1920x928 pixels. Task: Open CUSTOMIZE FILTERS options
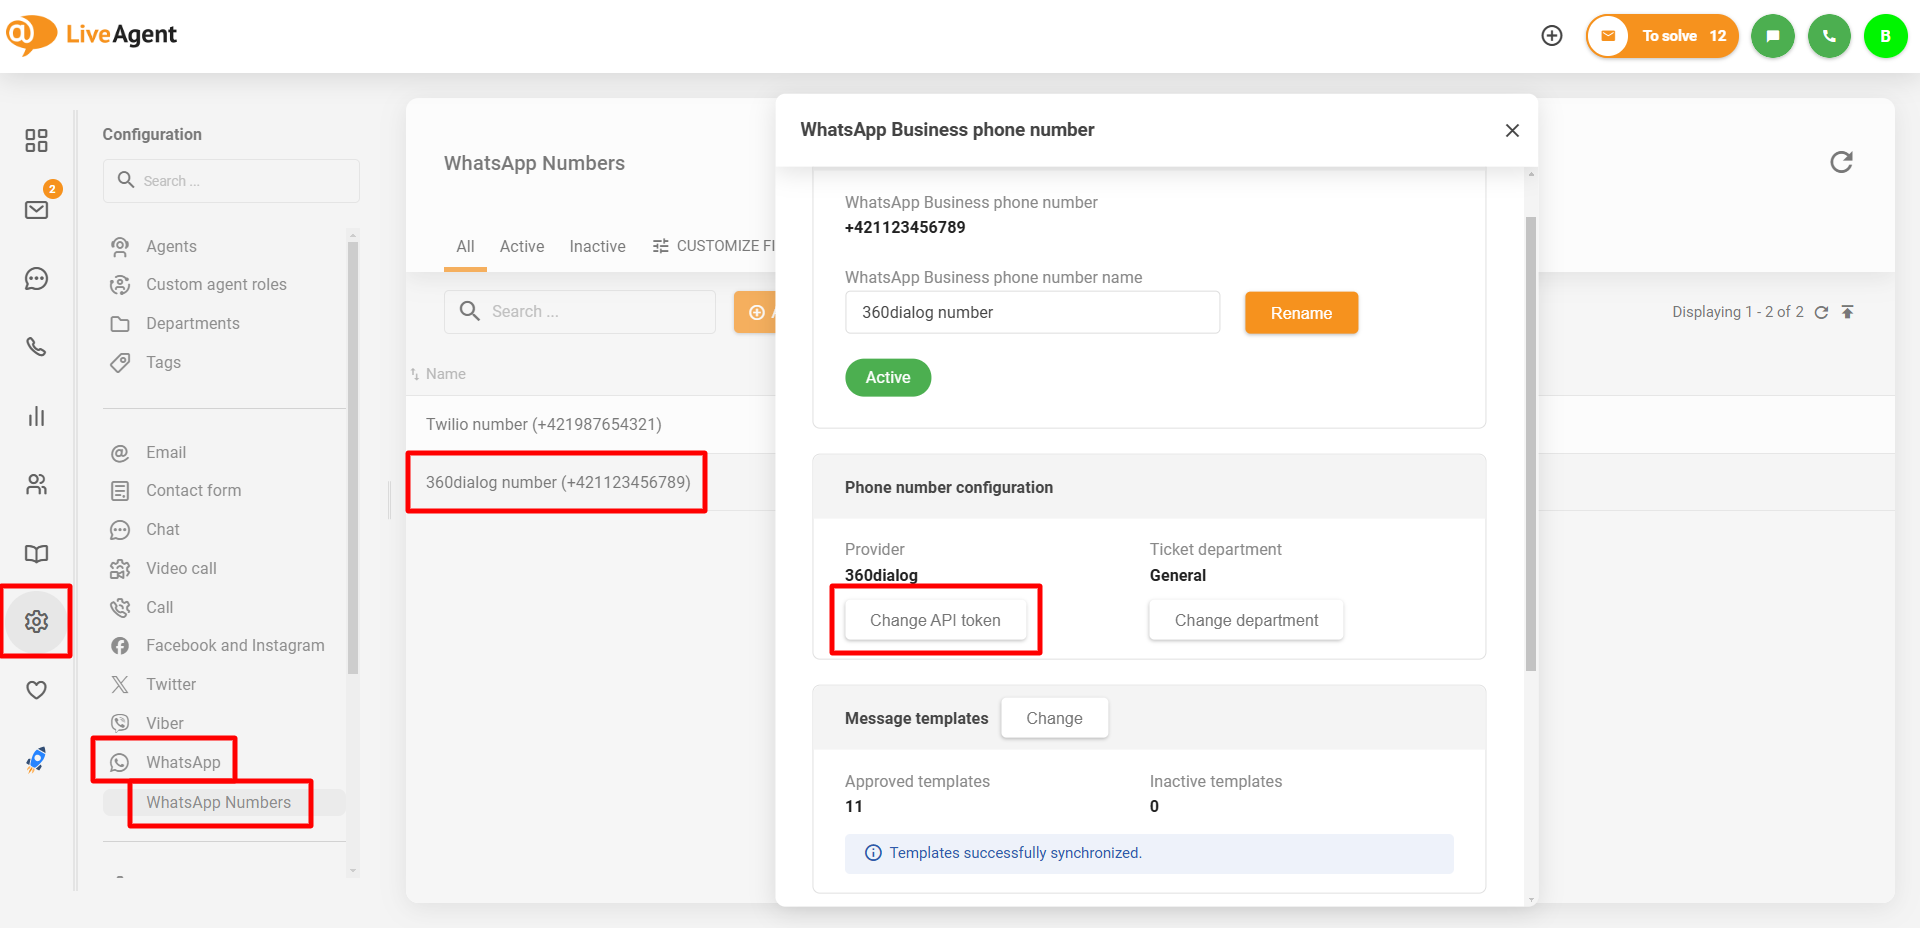click(714, 246)
